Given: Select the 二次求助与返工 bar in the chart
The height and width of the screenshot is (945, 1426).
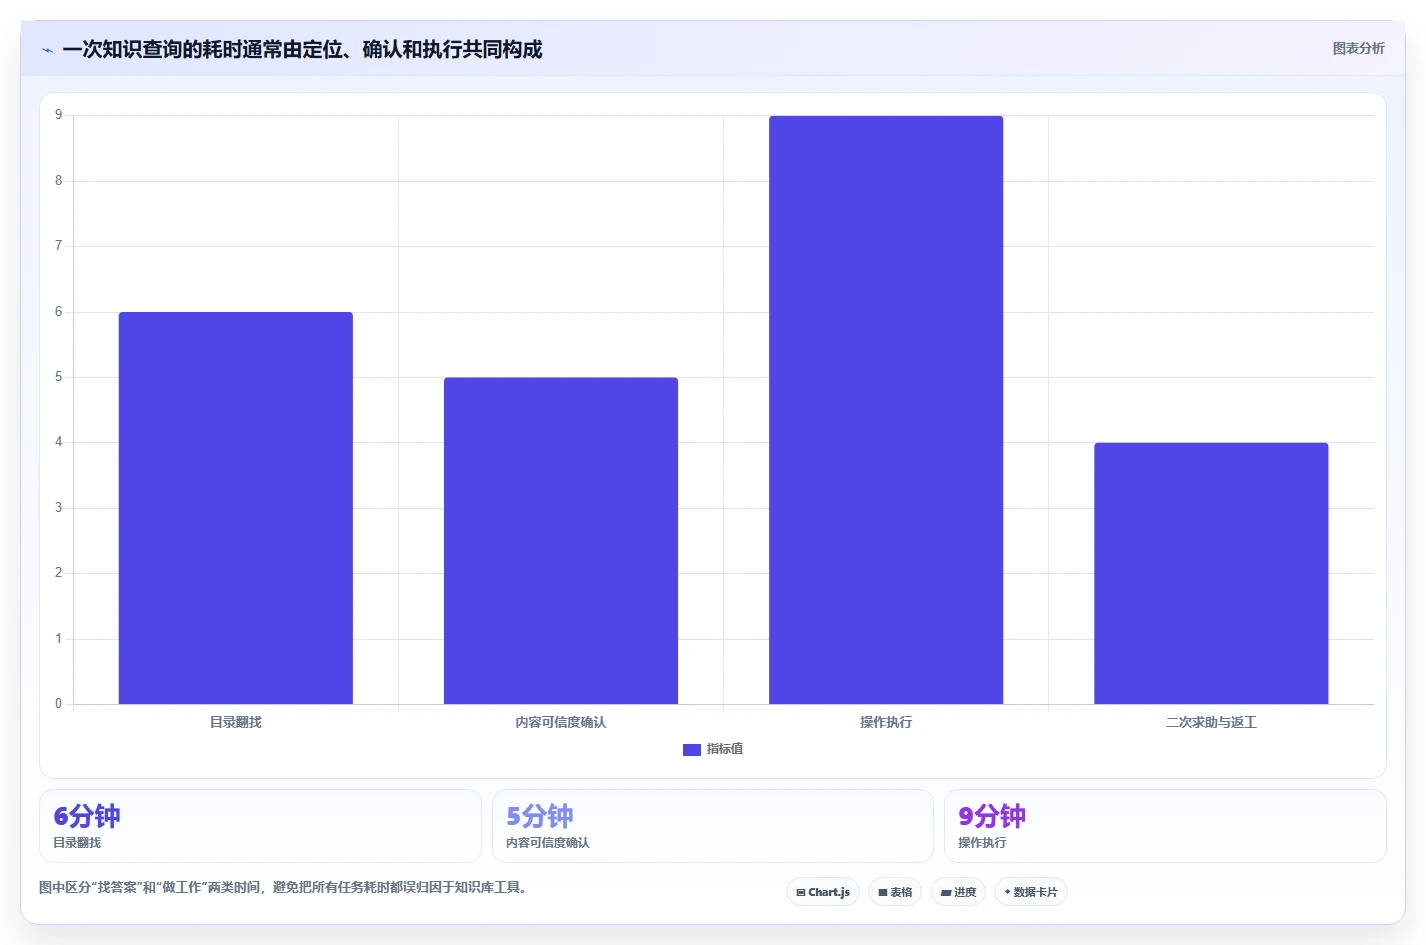Looking at the screenshot, I should click(x=1211, y=573).
